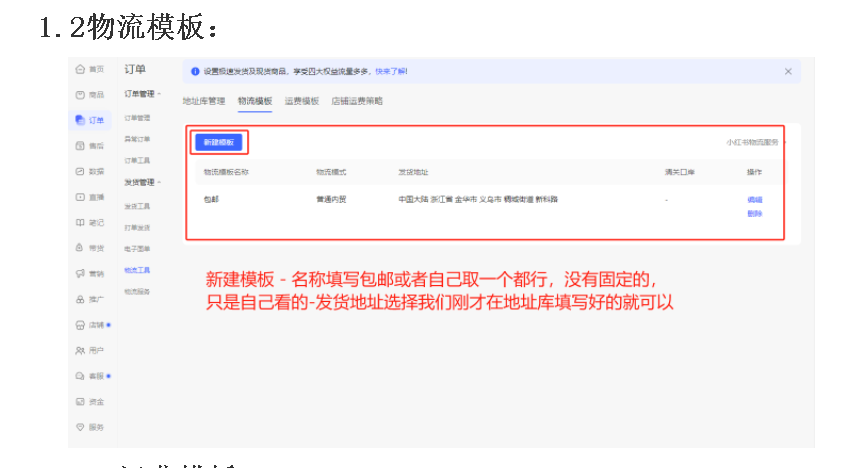Viewport: 867px width, 468px height.
Task: Open 快来了解 link in banner
Action: [x=391, y=71]
